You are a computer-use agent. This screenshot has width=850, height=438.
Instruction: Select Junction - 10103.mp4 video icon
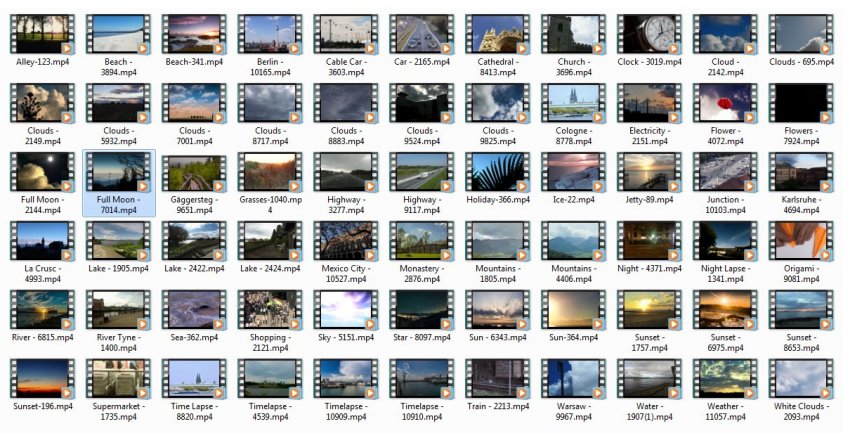(725, 172)
